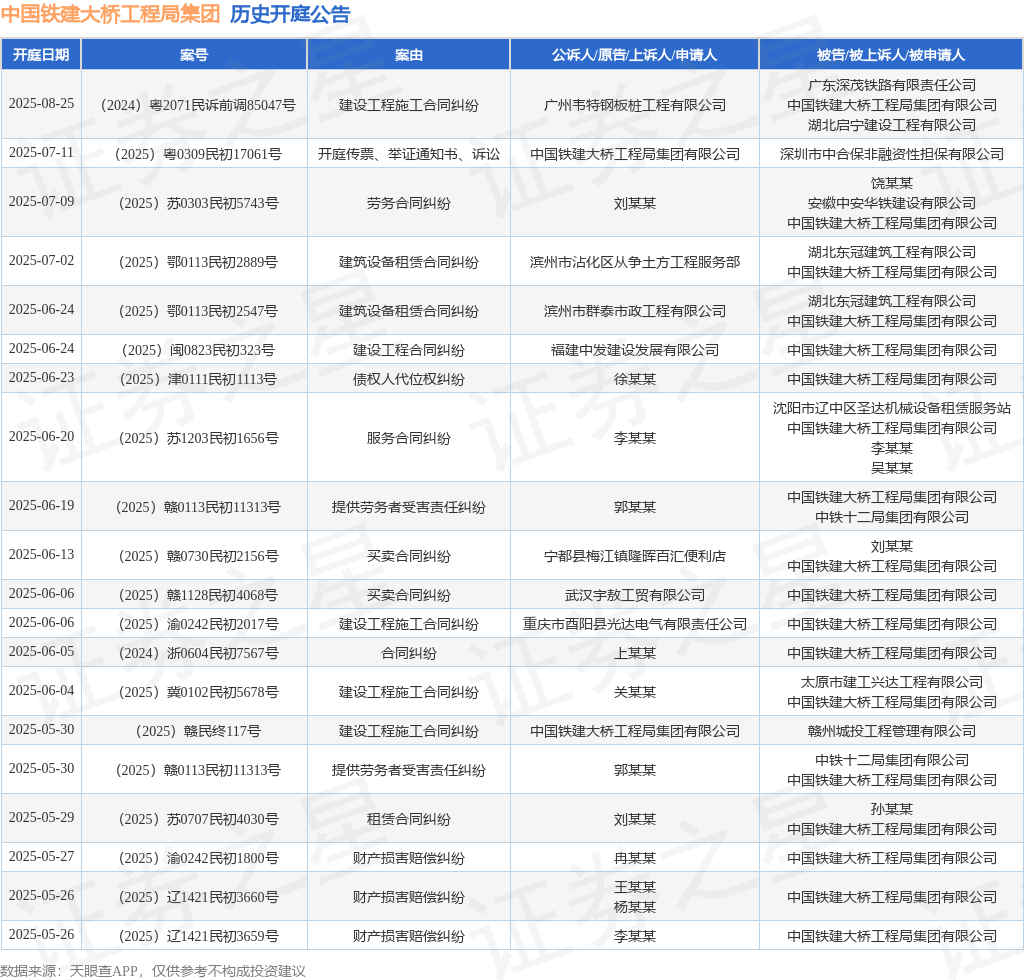This screenshot has width=1024, height=980.
Task: Click the cause cell 服务合同纠纷
Action: pos(409,438)
